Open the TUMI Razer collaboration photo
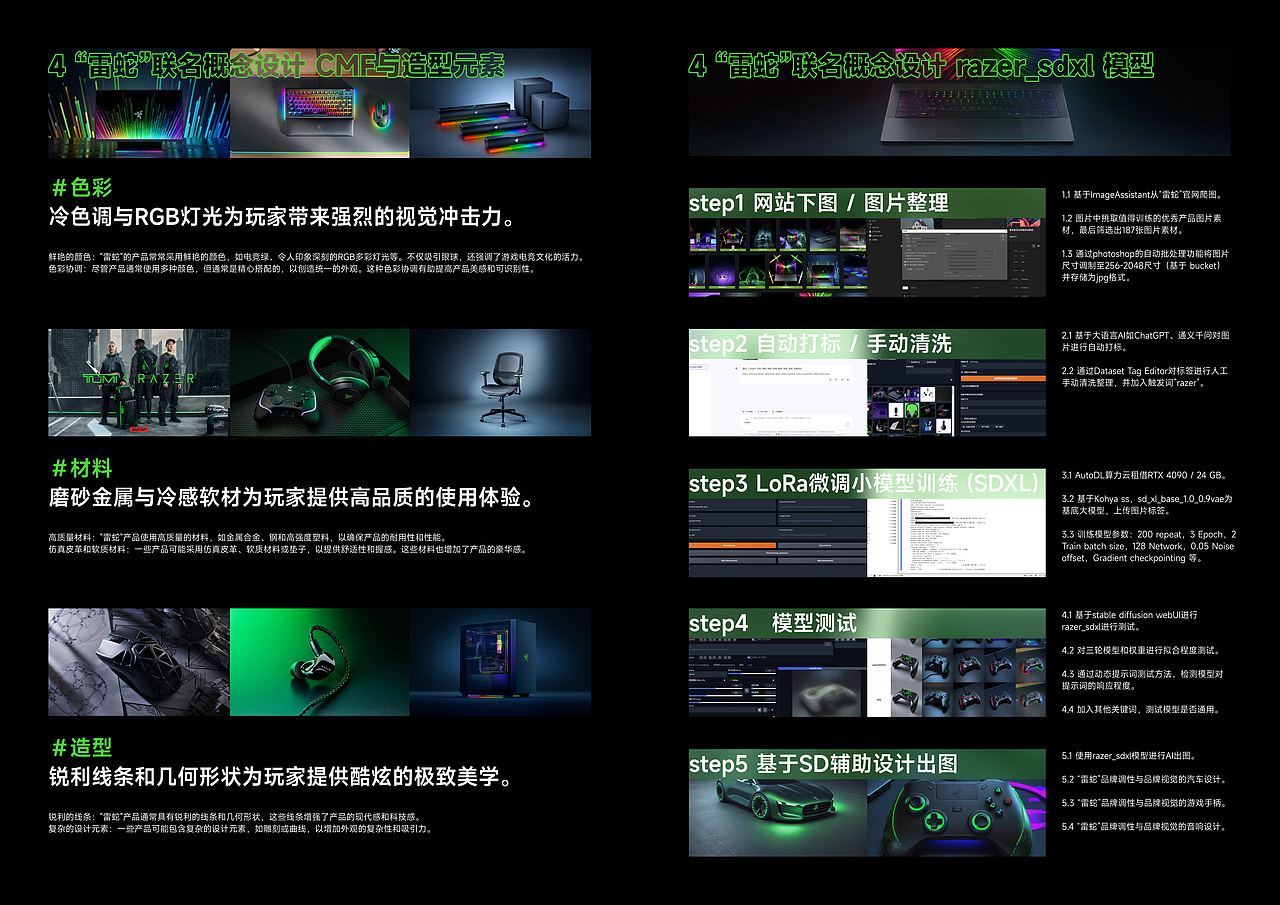The height and width of the screenshot is (905, 1280). tap(139, 383)
